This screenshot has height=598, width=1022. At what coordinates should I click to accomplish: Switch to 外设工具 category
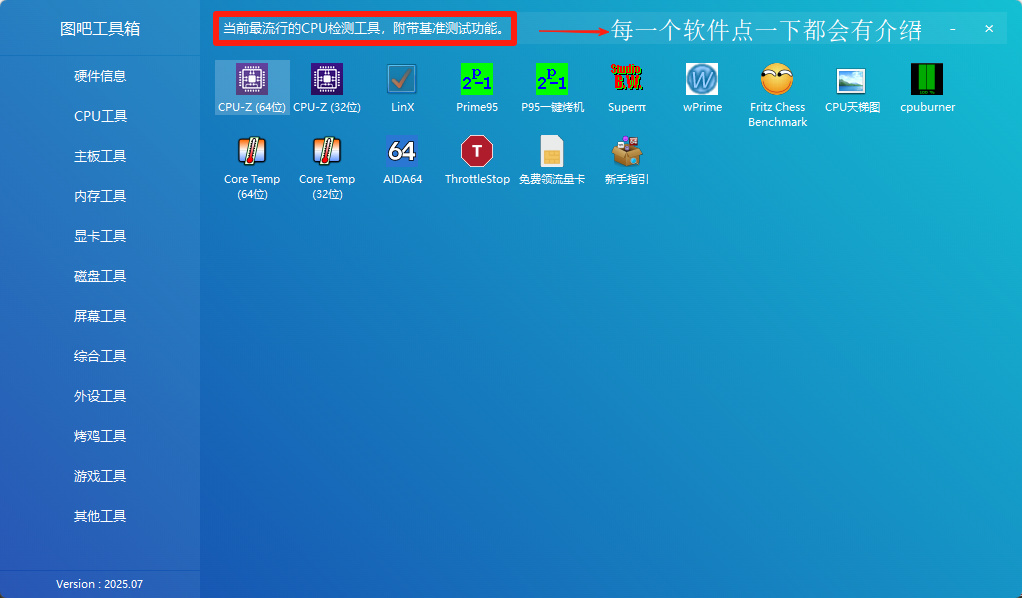[x=100, y=396]
